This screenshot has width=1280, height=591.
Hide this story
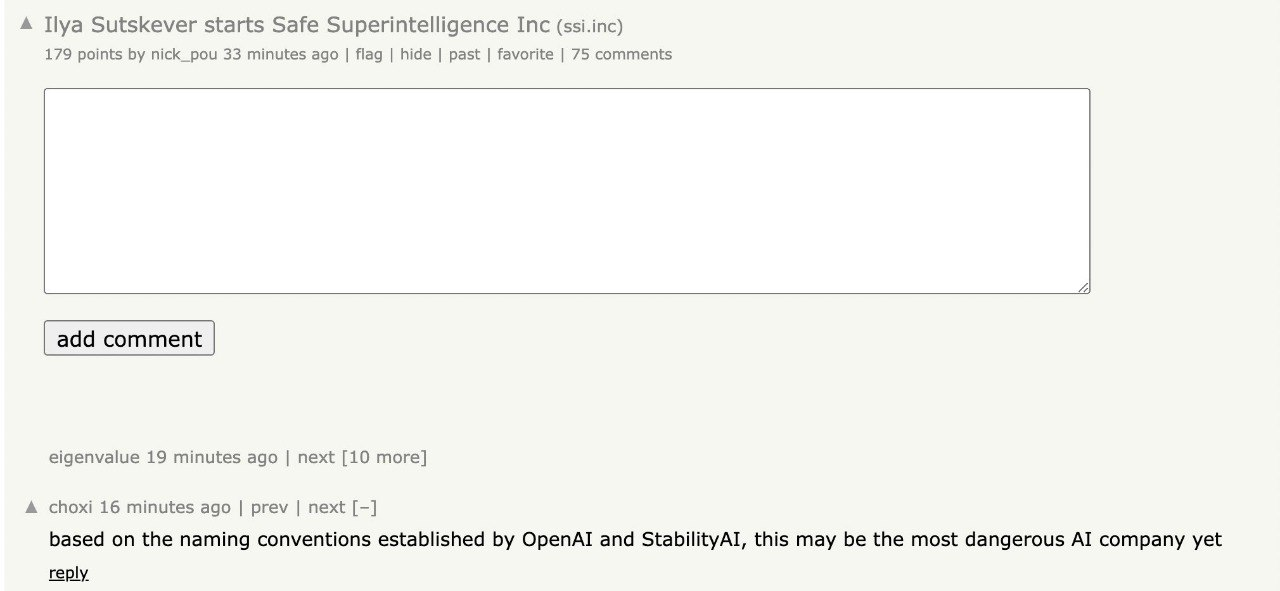pyautogui.click(x=416, y=54)
